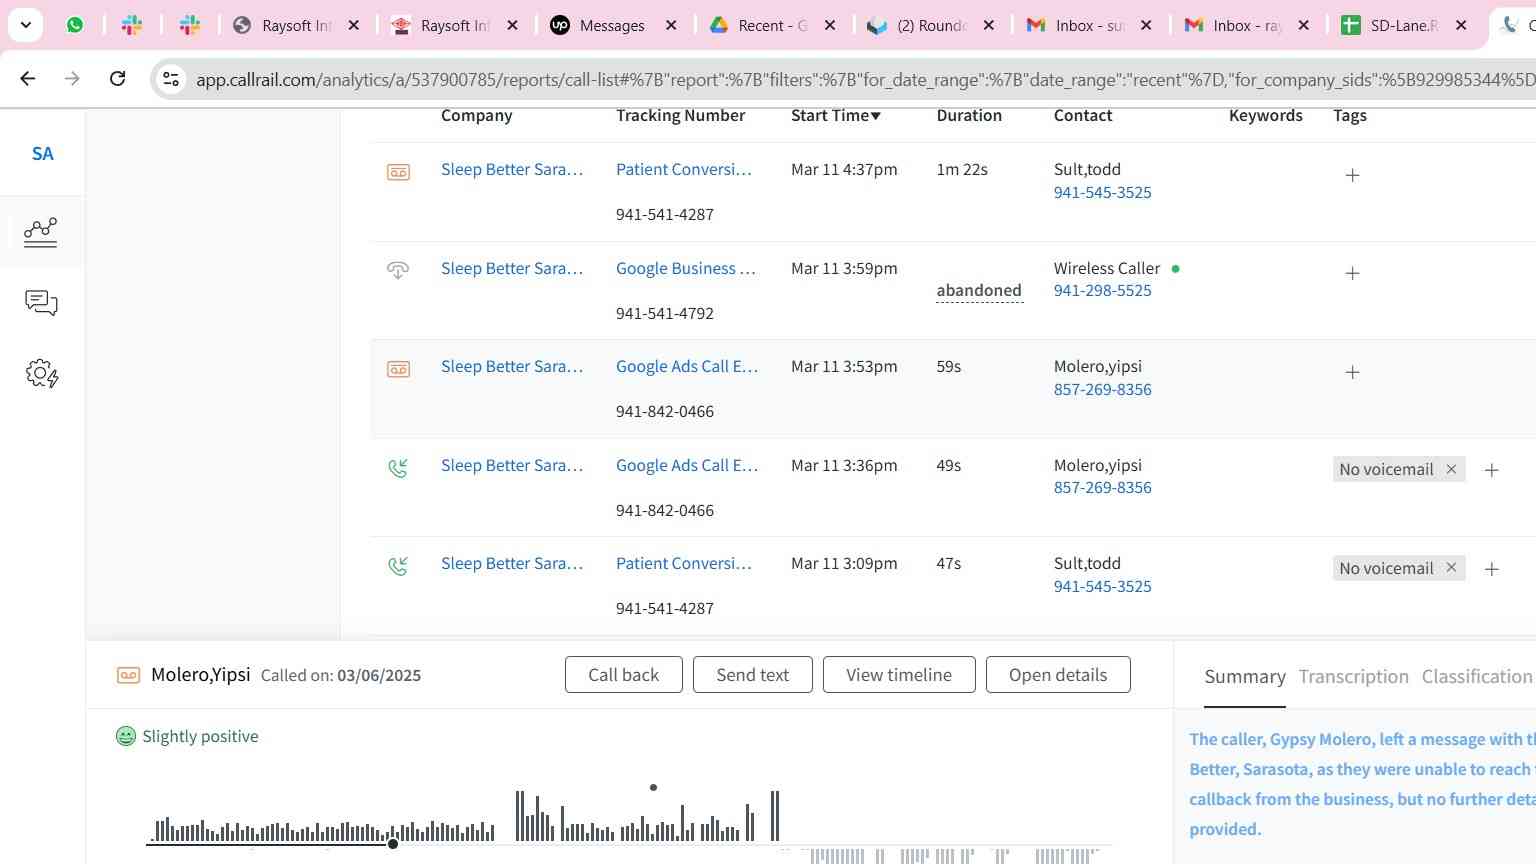This screenshot has height=864, width=1536.
Task: Click voicemail icon for 3:53pm call
Action: tap(398, 369)
